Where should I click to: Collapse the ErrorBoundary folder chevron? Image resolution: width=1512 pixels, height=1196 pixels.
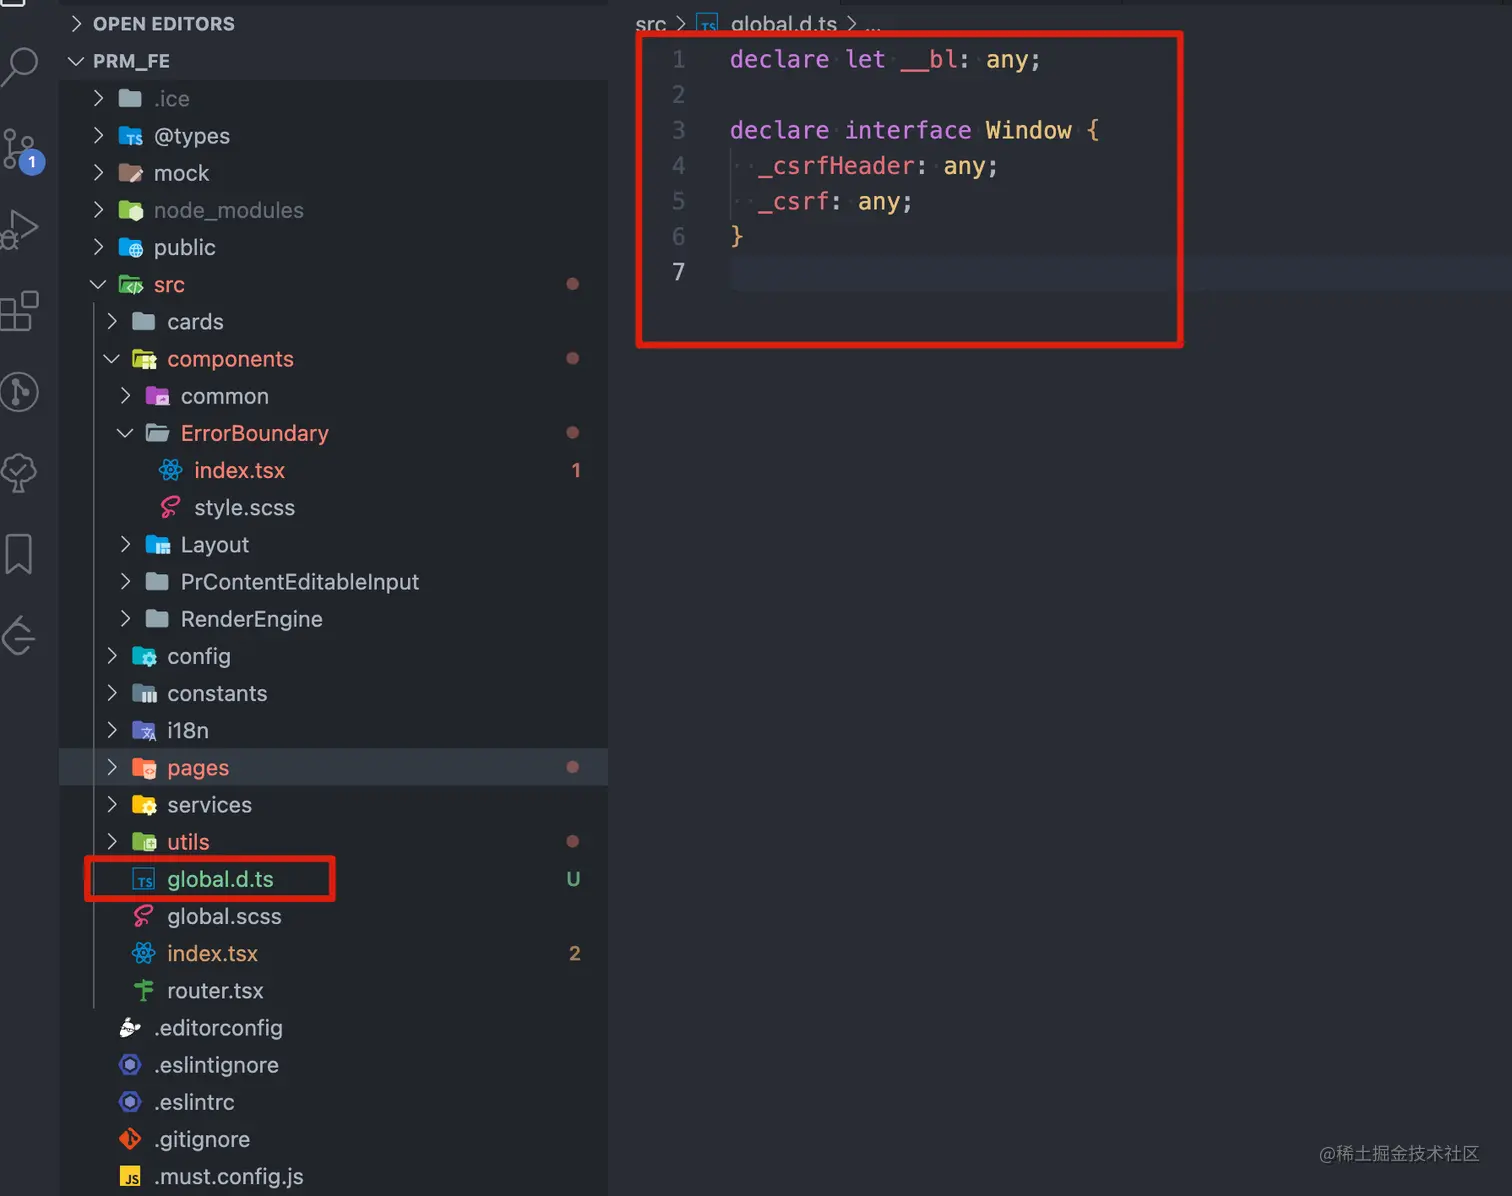(125, 433)
